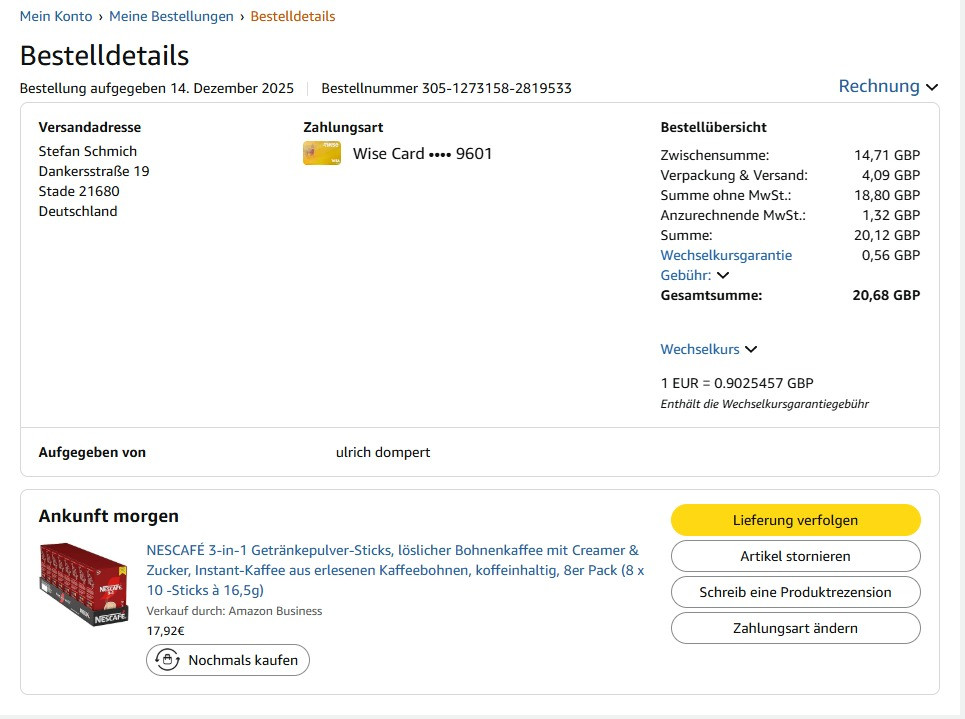Click Nochmals kaufen button
The image size is (965, 719).
[228, 660]
